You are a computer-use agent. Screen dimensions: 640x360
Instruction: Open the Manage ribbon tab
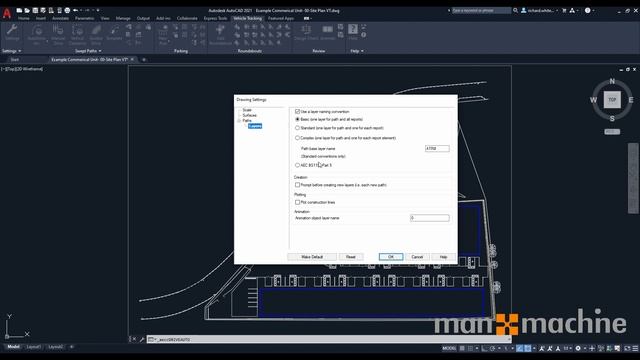pyautogui.click(x=123, y=18)
